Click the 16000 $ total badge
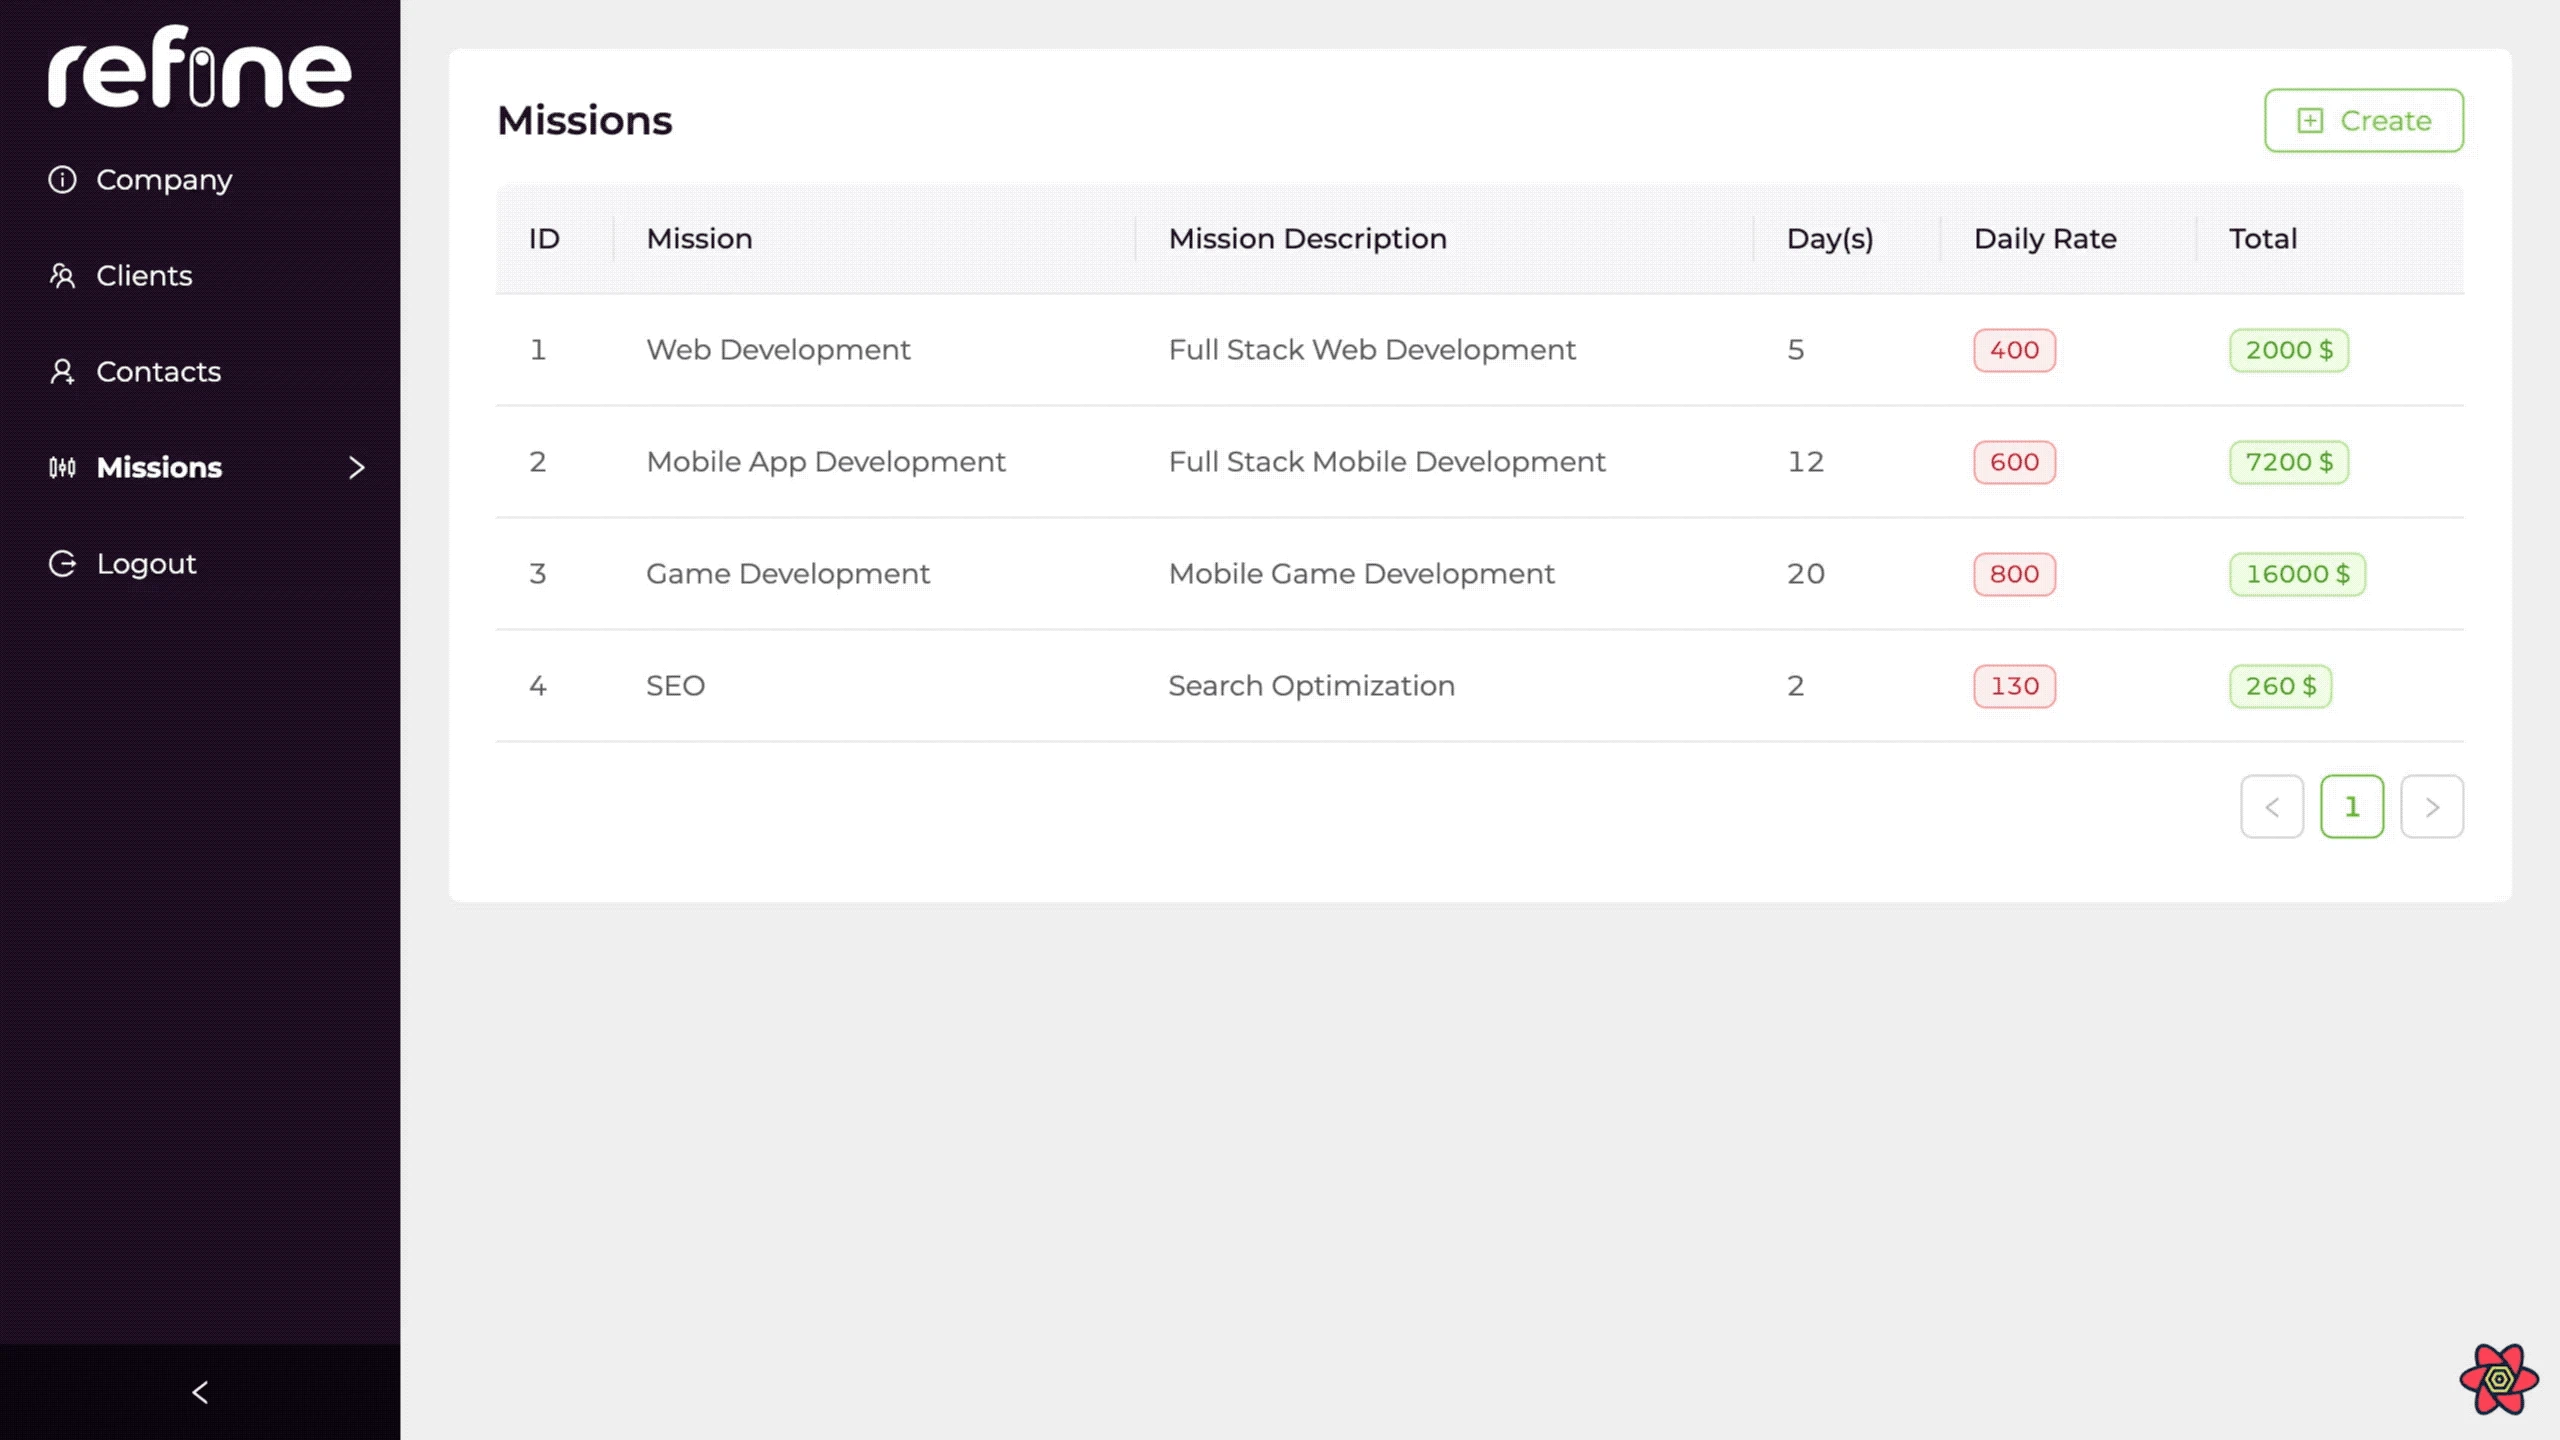This screenshot has width=2560, height=1440. pos(2296,574)
